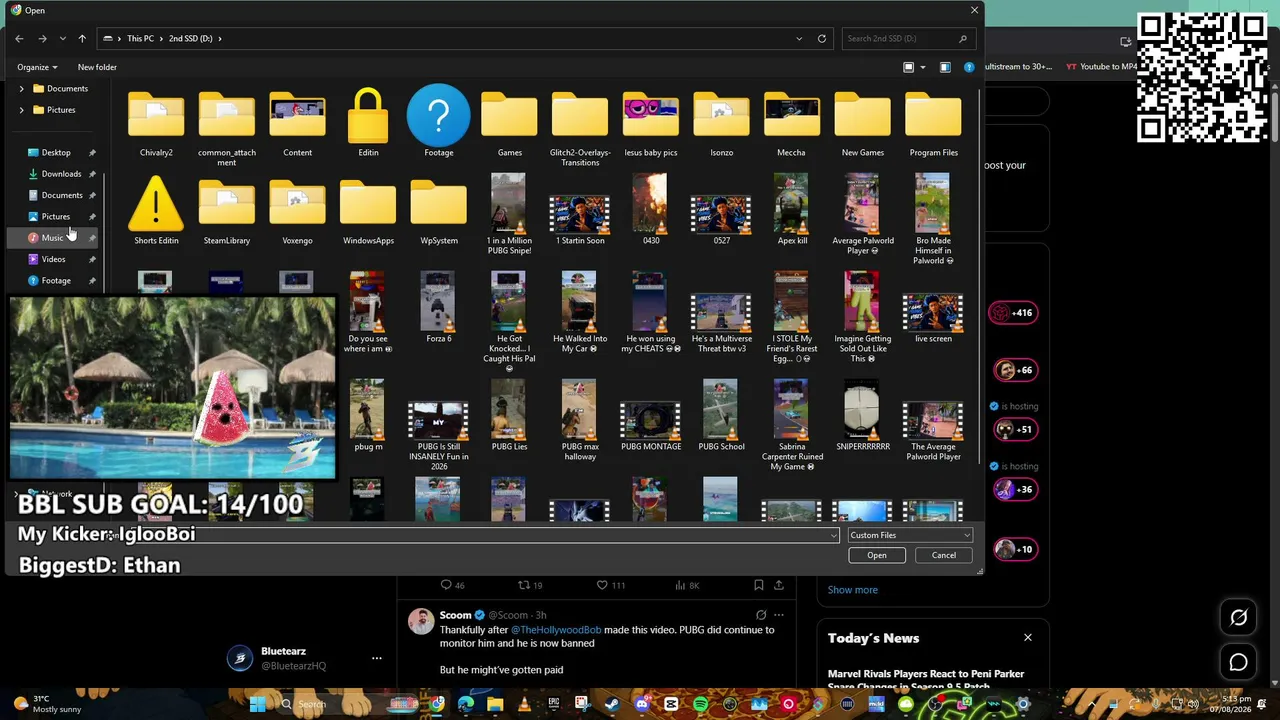
Task: Expand the Documents tree node
Action: (22, 88)
